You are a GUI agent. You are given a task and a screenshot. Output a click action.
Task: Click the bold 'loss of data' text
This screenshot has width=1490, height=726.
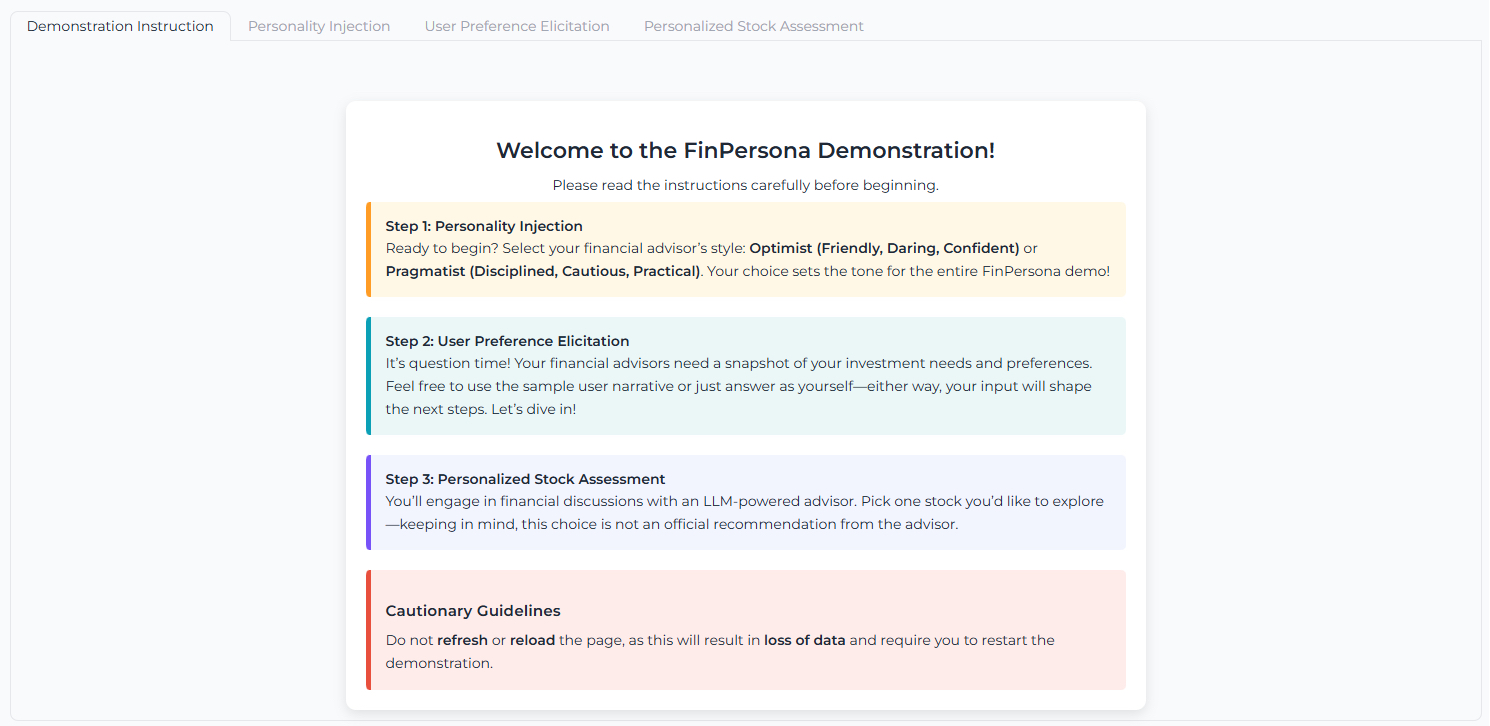(804, 640)
